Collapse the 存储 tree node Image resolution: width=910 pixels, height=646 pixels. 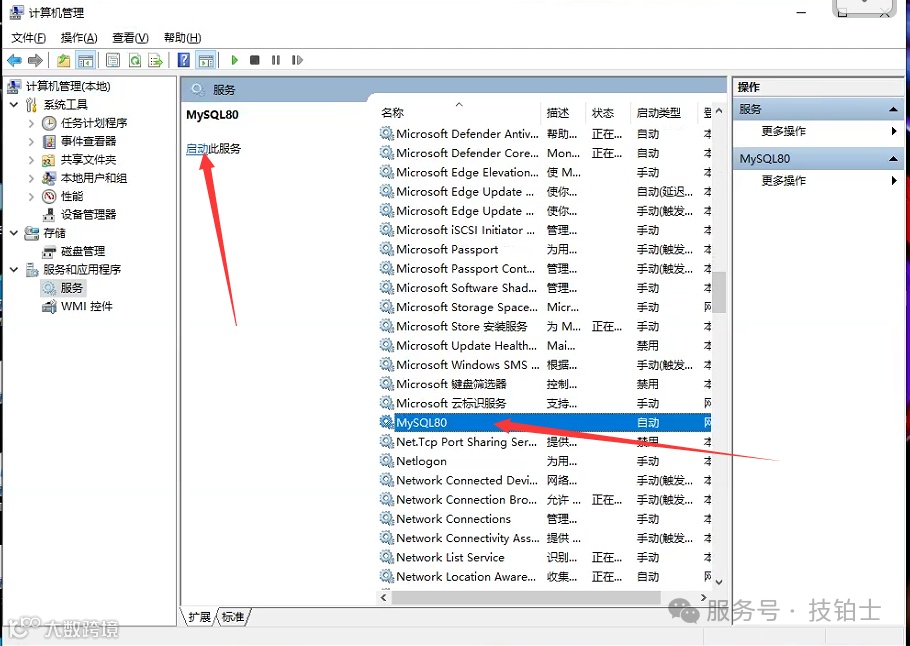click(x=15, y=233)
